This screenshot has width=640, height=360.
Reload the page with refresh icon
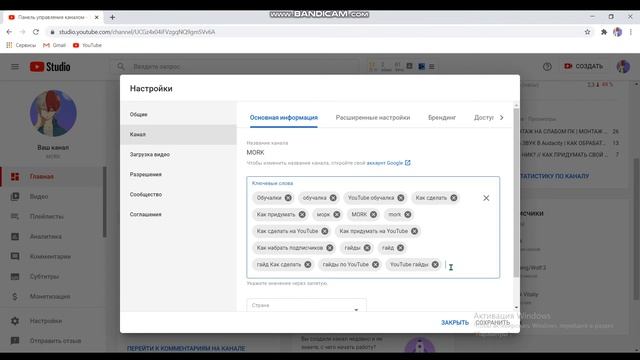36,32
